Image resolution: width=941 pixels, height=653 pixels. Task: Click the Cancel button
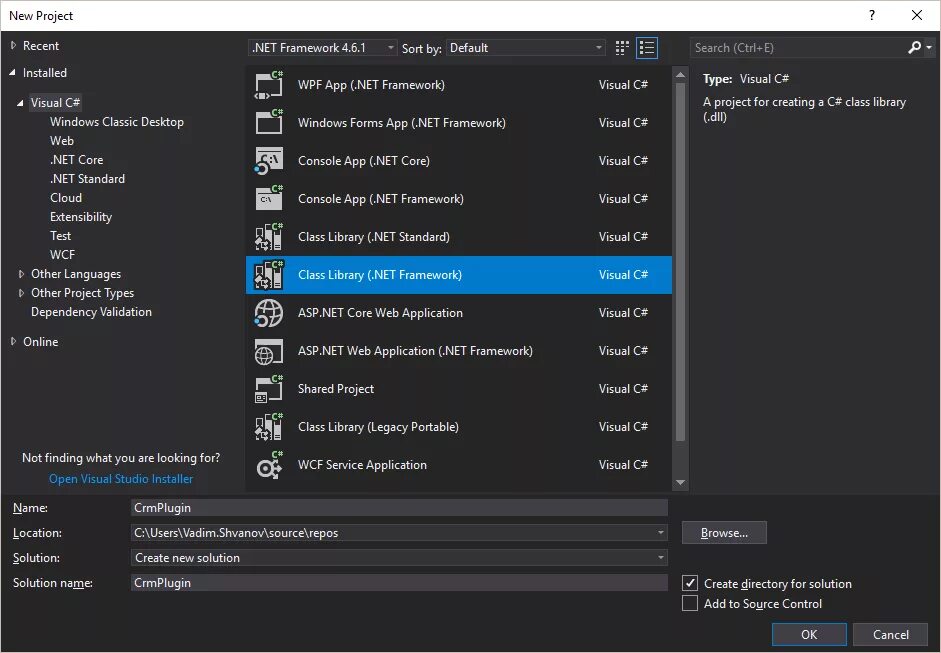pos(891,634)
